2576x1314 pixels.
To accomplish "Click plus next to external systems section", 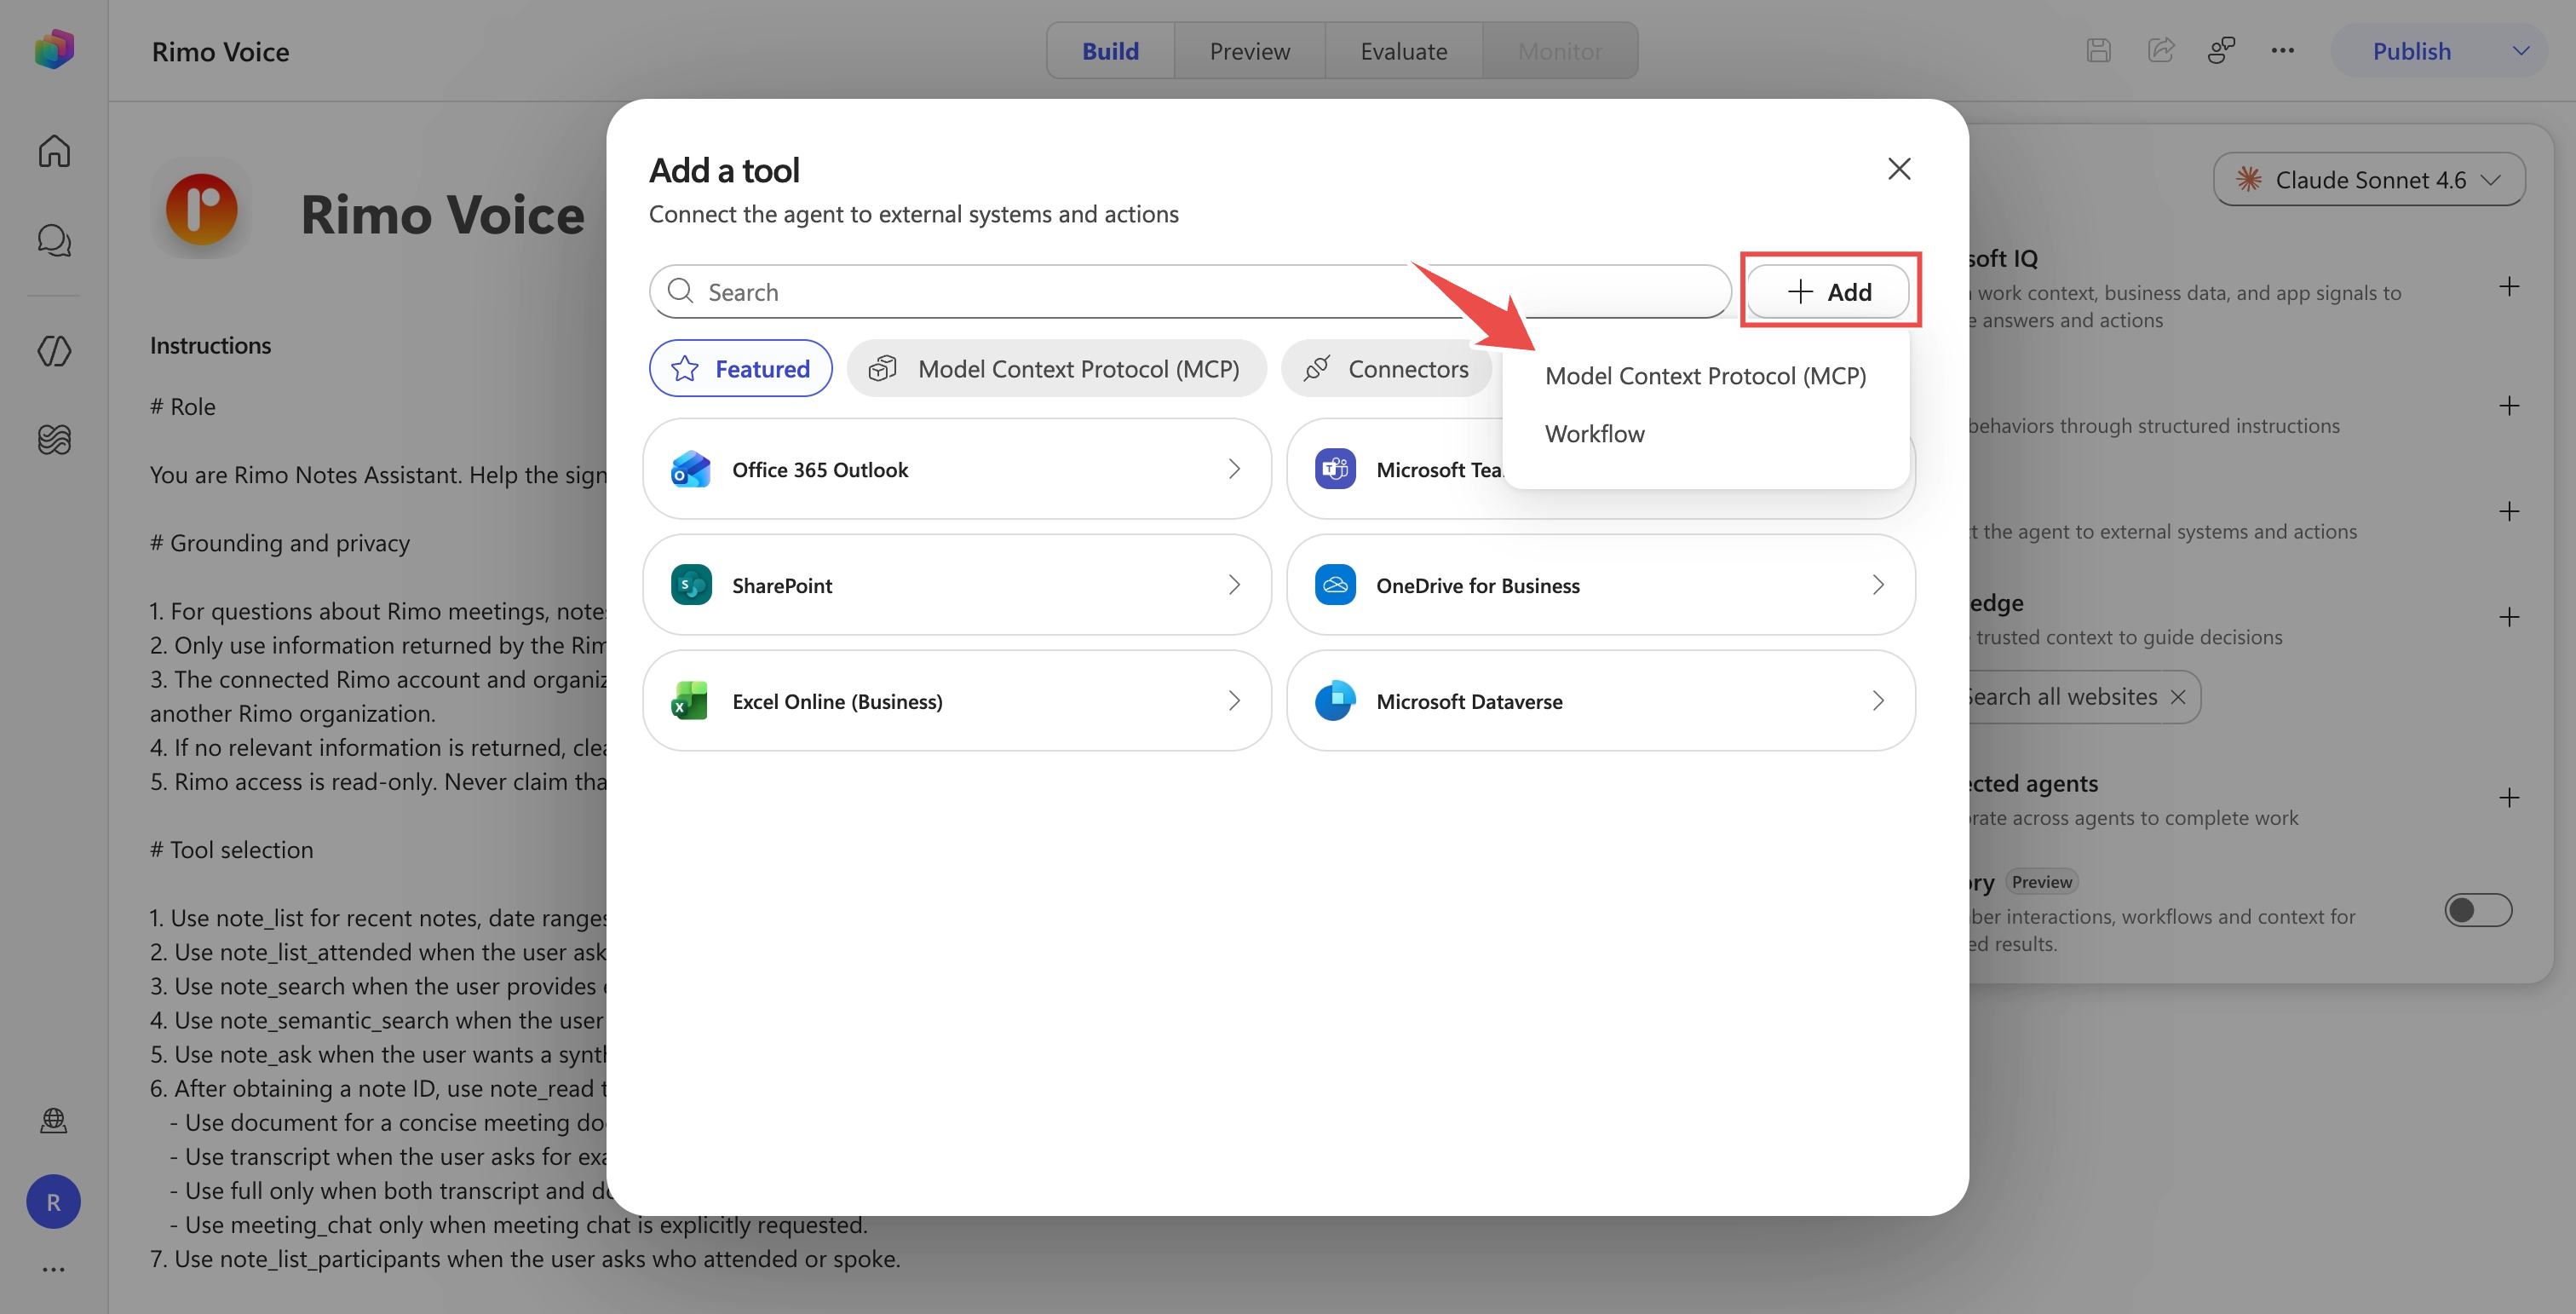I will (2509, 512).
